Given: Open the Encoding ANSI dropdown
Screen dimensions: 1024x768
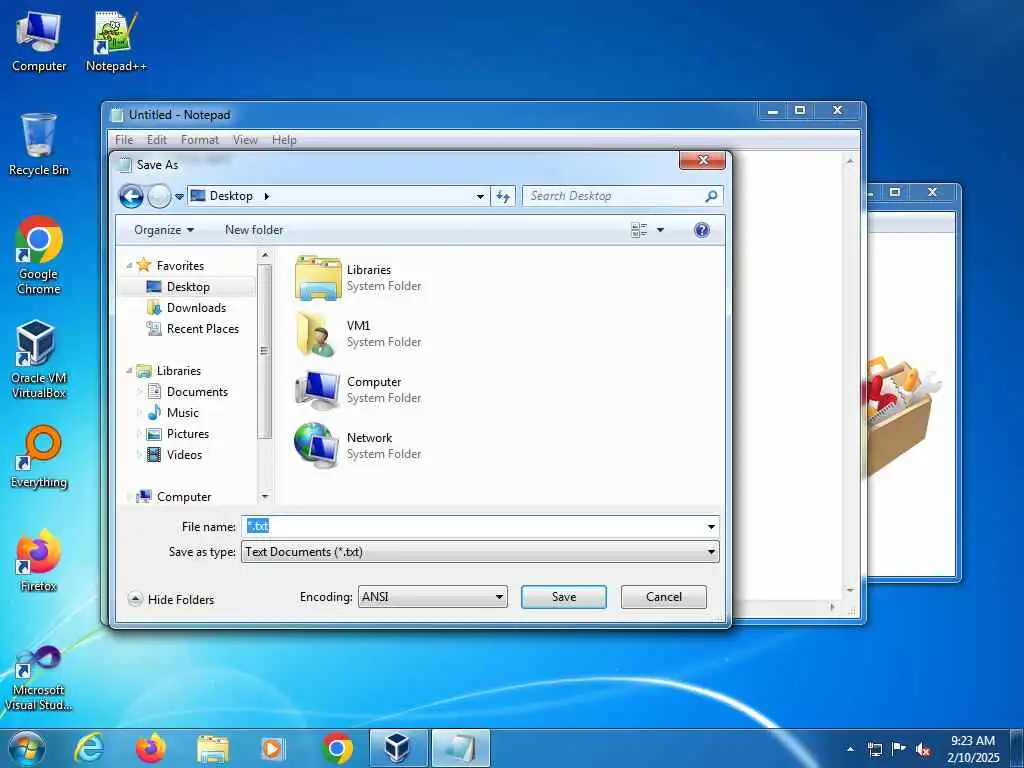Looking at the screenshot, I should point(432,597).
